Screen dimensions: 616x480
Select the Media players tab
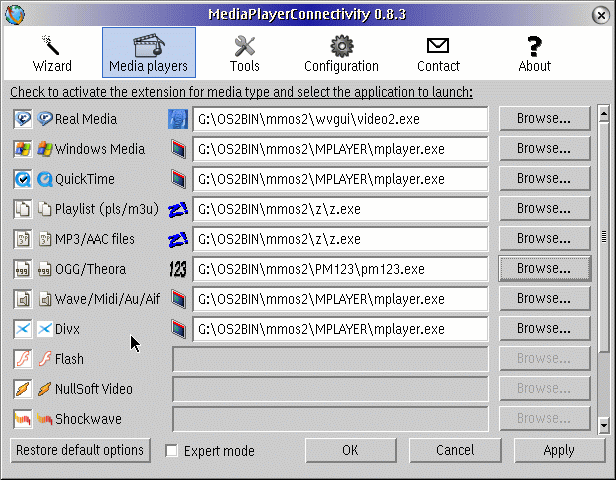point(149,53)
